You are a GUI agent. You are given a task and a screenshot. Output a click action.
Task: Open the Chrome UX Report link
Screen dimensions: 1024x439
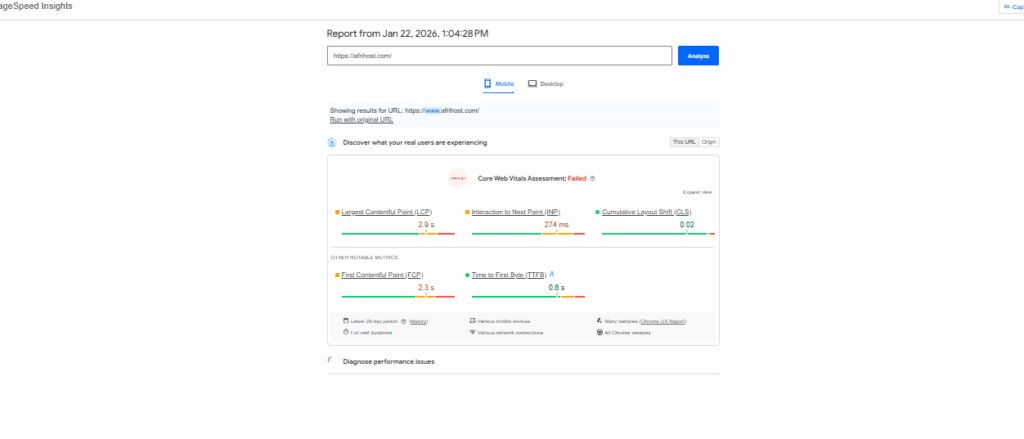click(662, 322)
